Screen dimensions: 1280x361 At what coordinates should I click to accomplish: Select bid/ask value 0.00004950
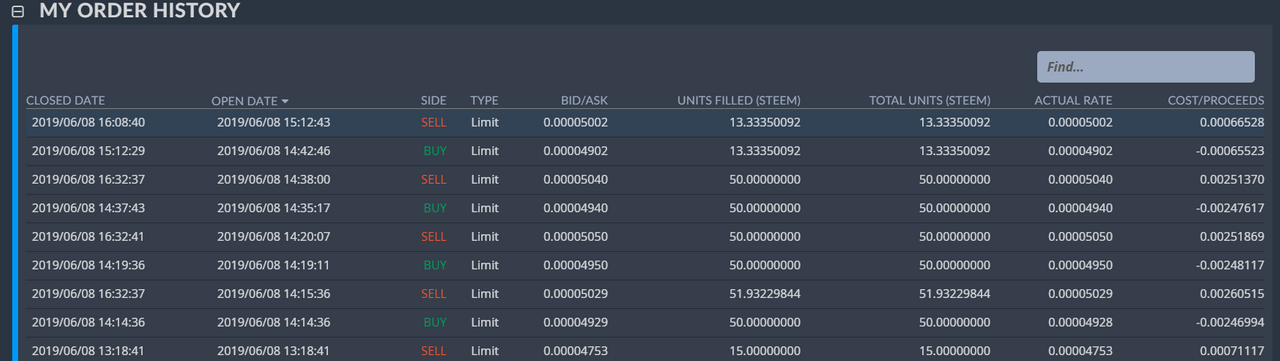576,266
